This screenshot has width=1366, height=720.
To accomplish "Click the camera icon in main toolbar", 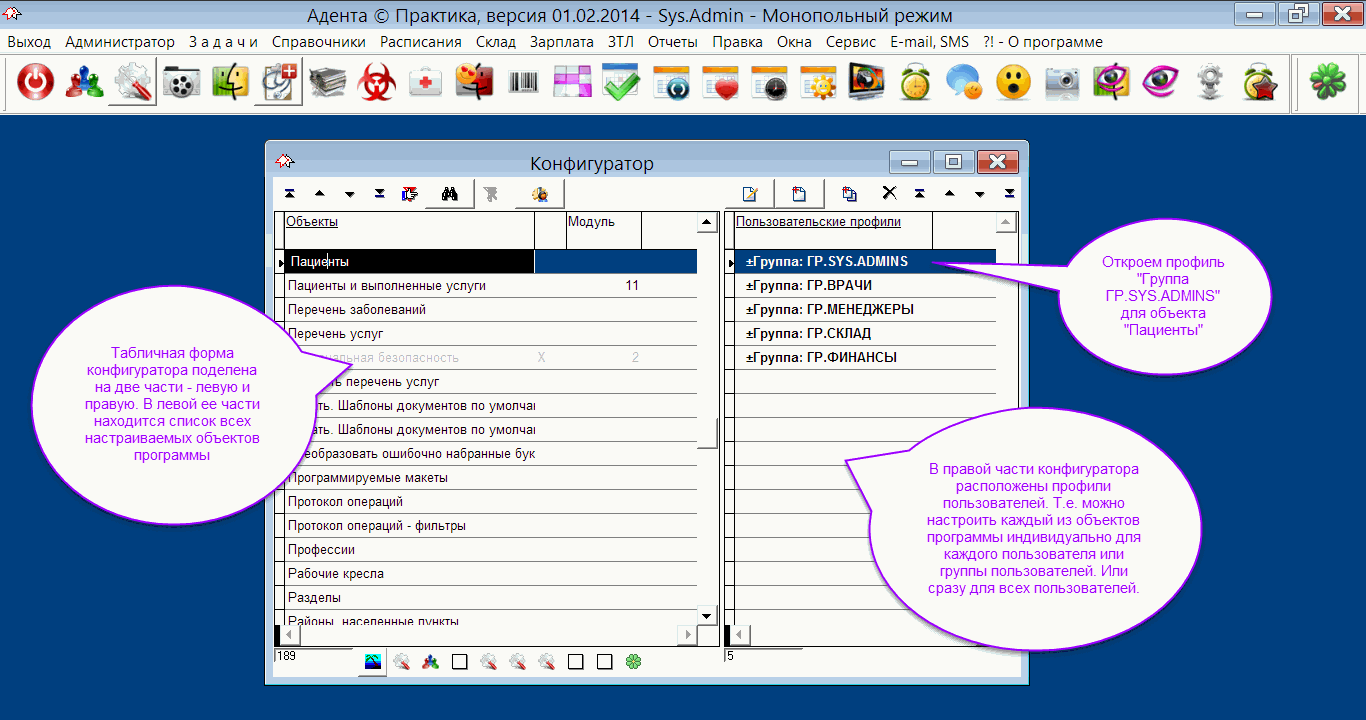I will tap(1061, 83).
